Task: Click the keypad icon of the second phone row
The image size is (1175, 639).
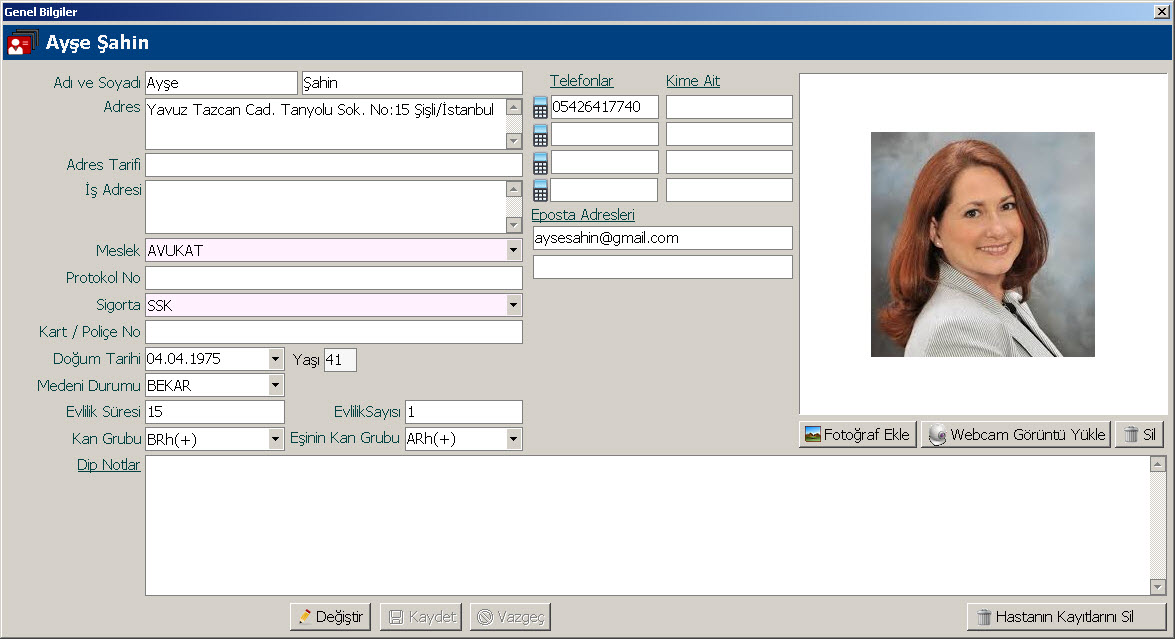Action: coord(540,136)
